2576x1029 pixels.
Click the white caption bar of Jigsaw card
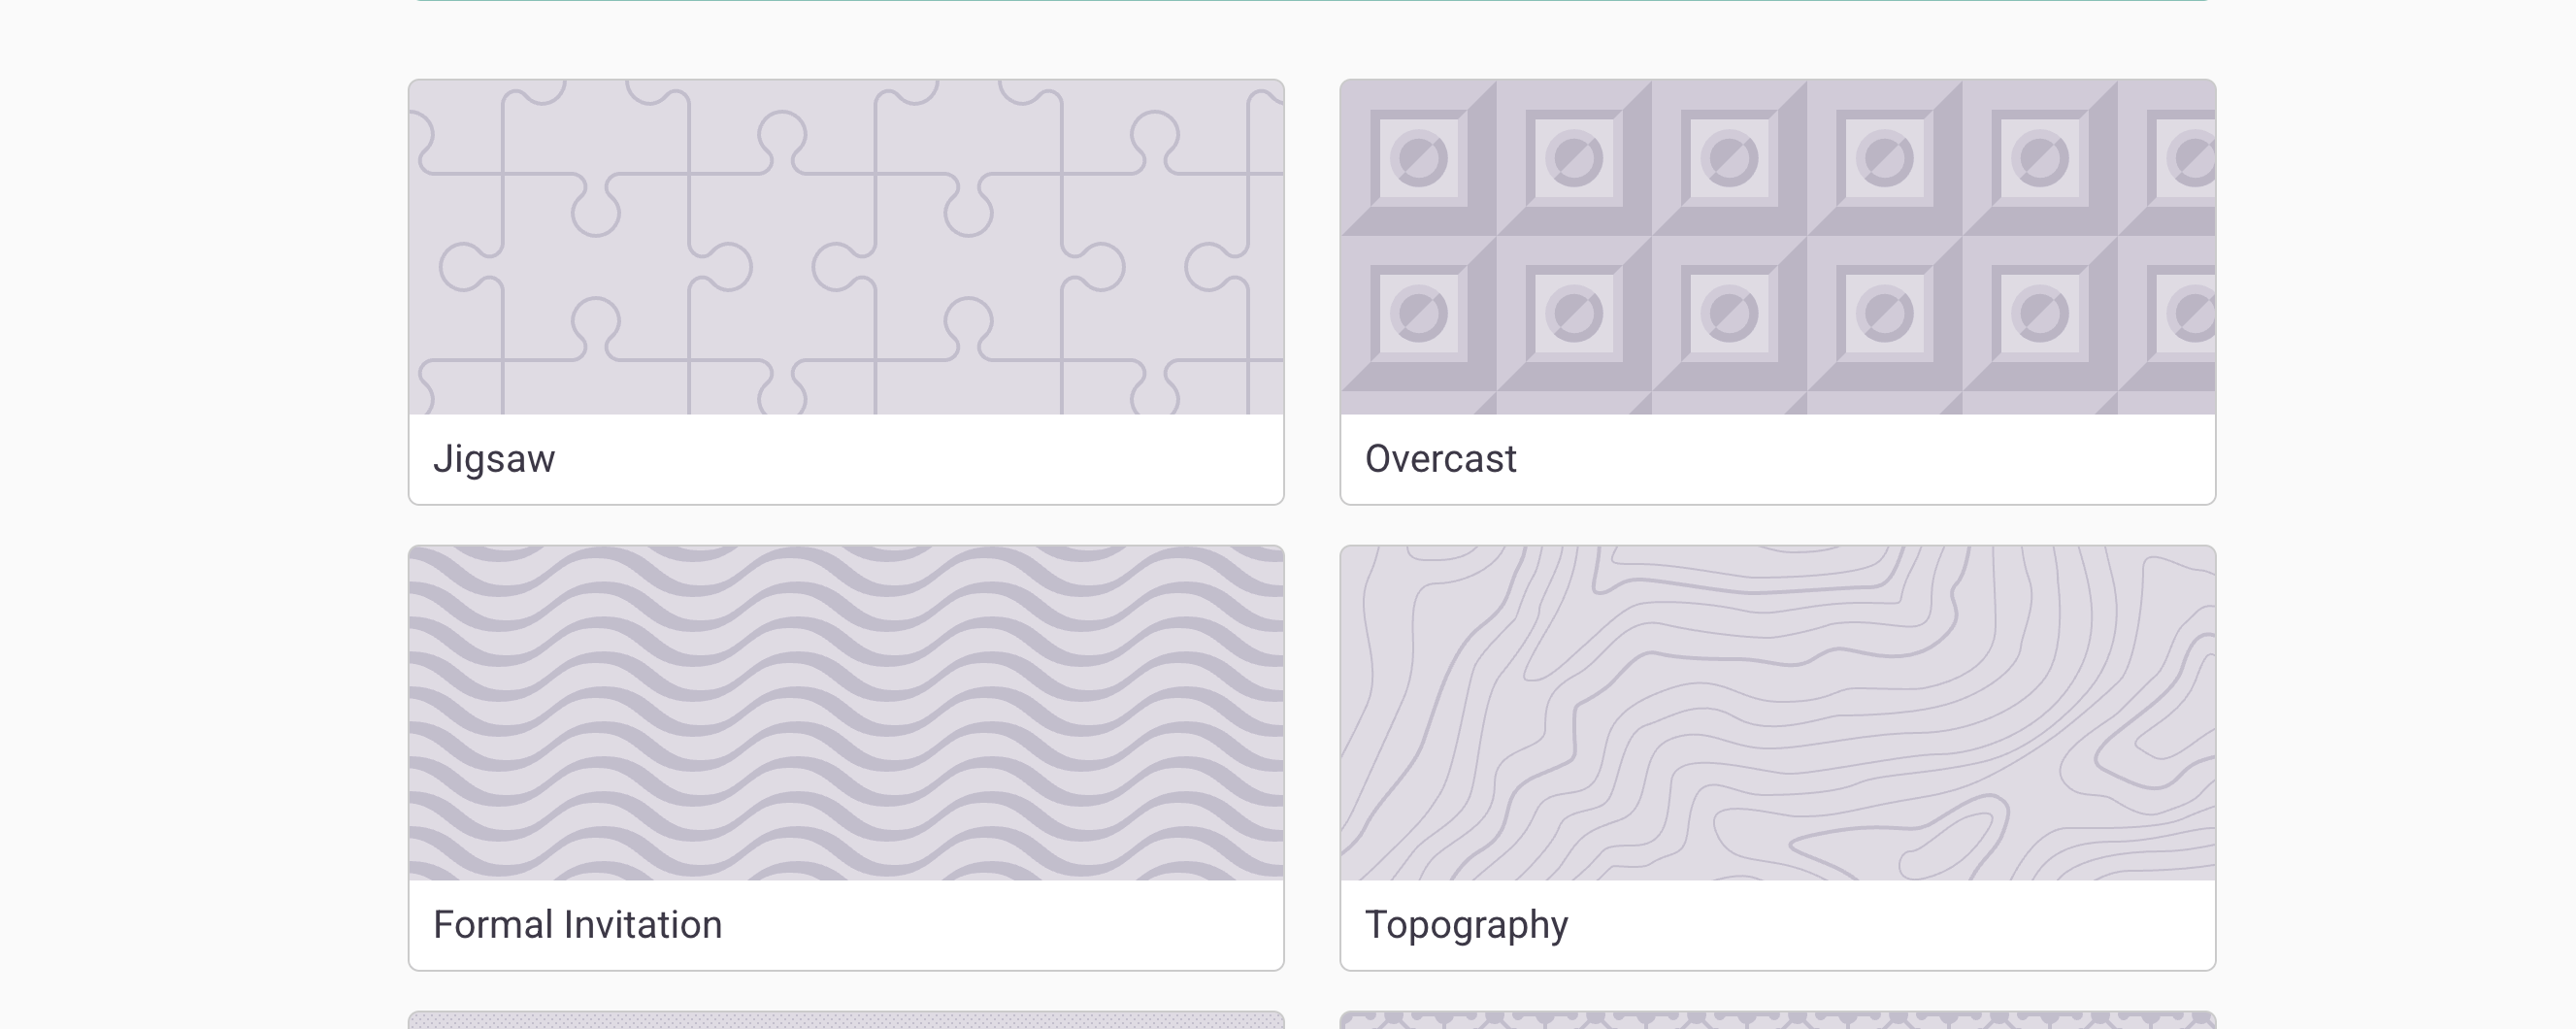tap(900, 459)
